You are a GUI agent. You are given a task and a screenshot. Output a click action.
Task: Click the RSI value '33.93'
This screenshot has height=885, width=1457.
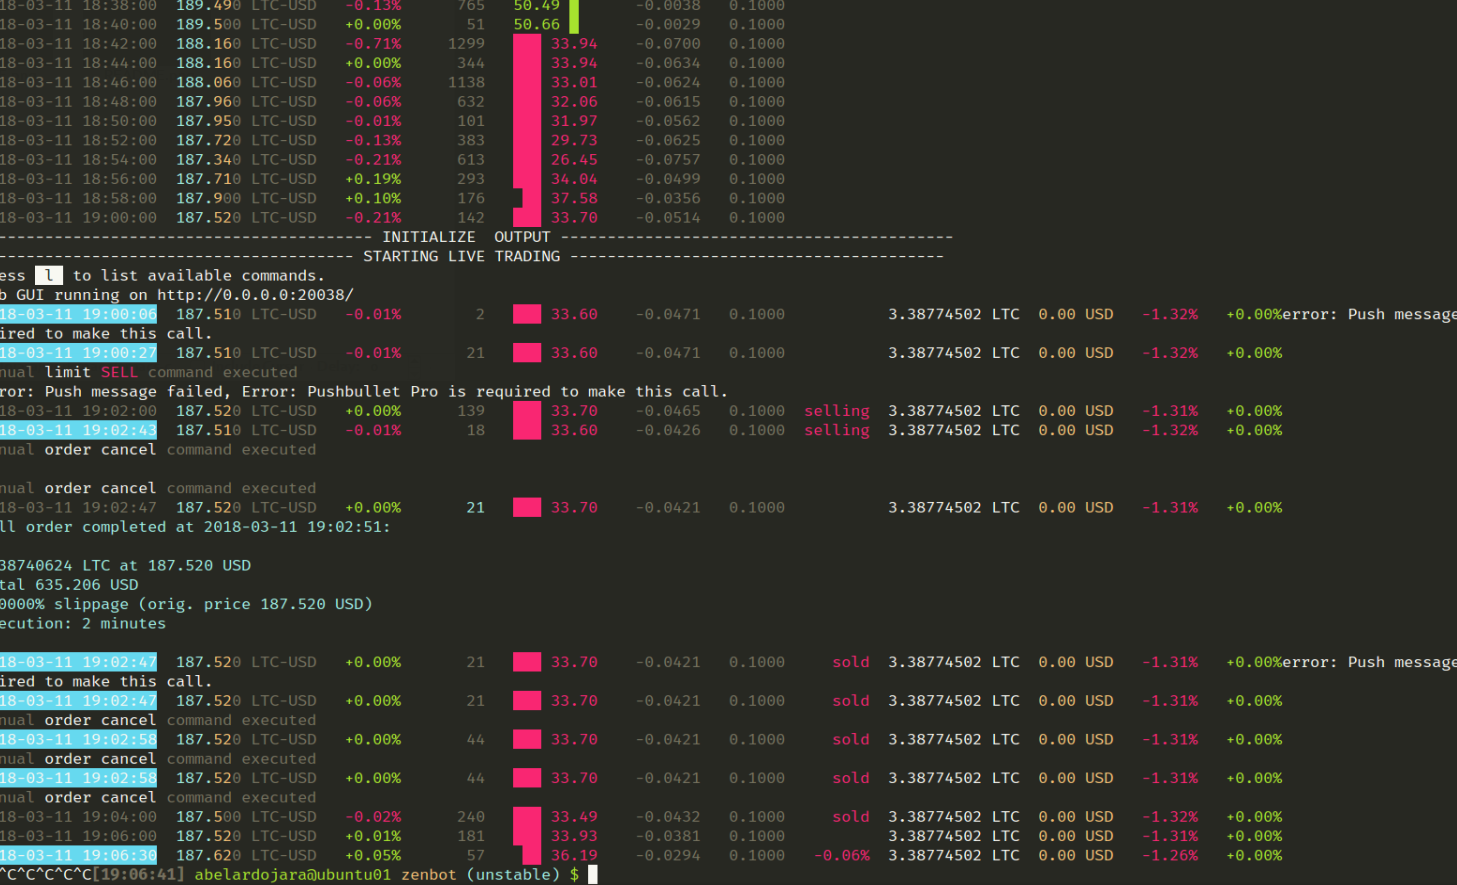(574, 836)
